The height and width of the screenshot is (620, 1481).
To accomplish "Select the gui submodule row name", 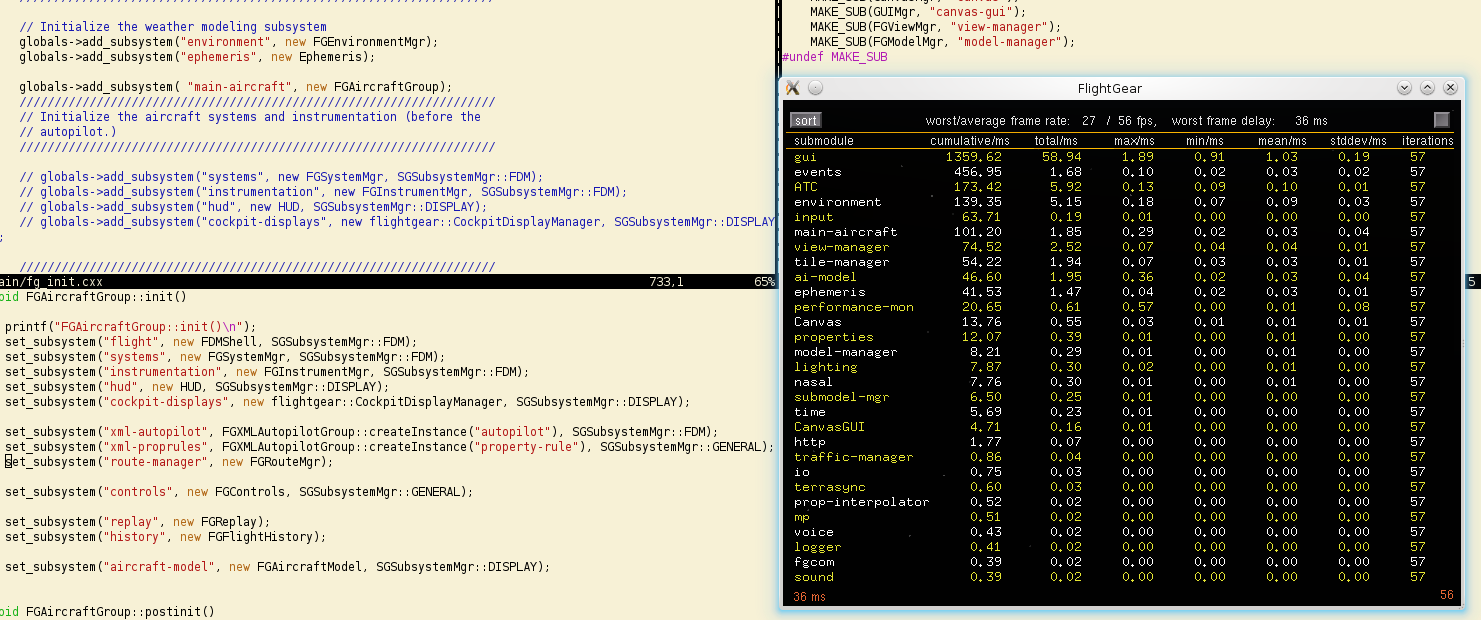I will 805,157.
